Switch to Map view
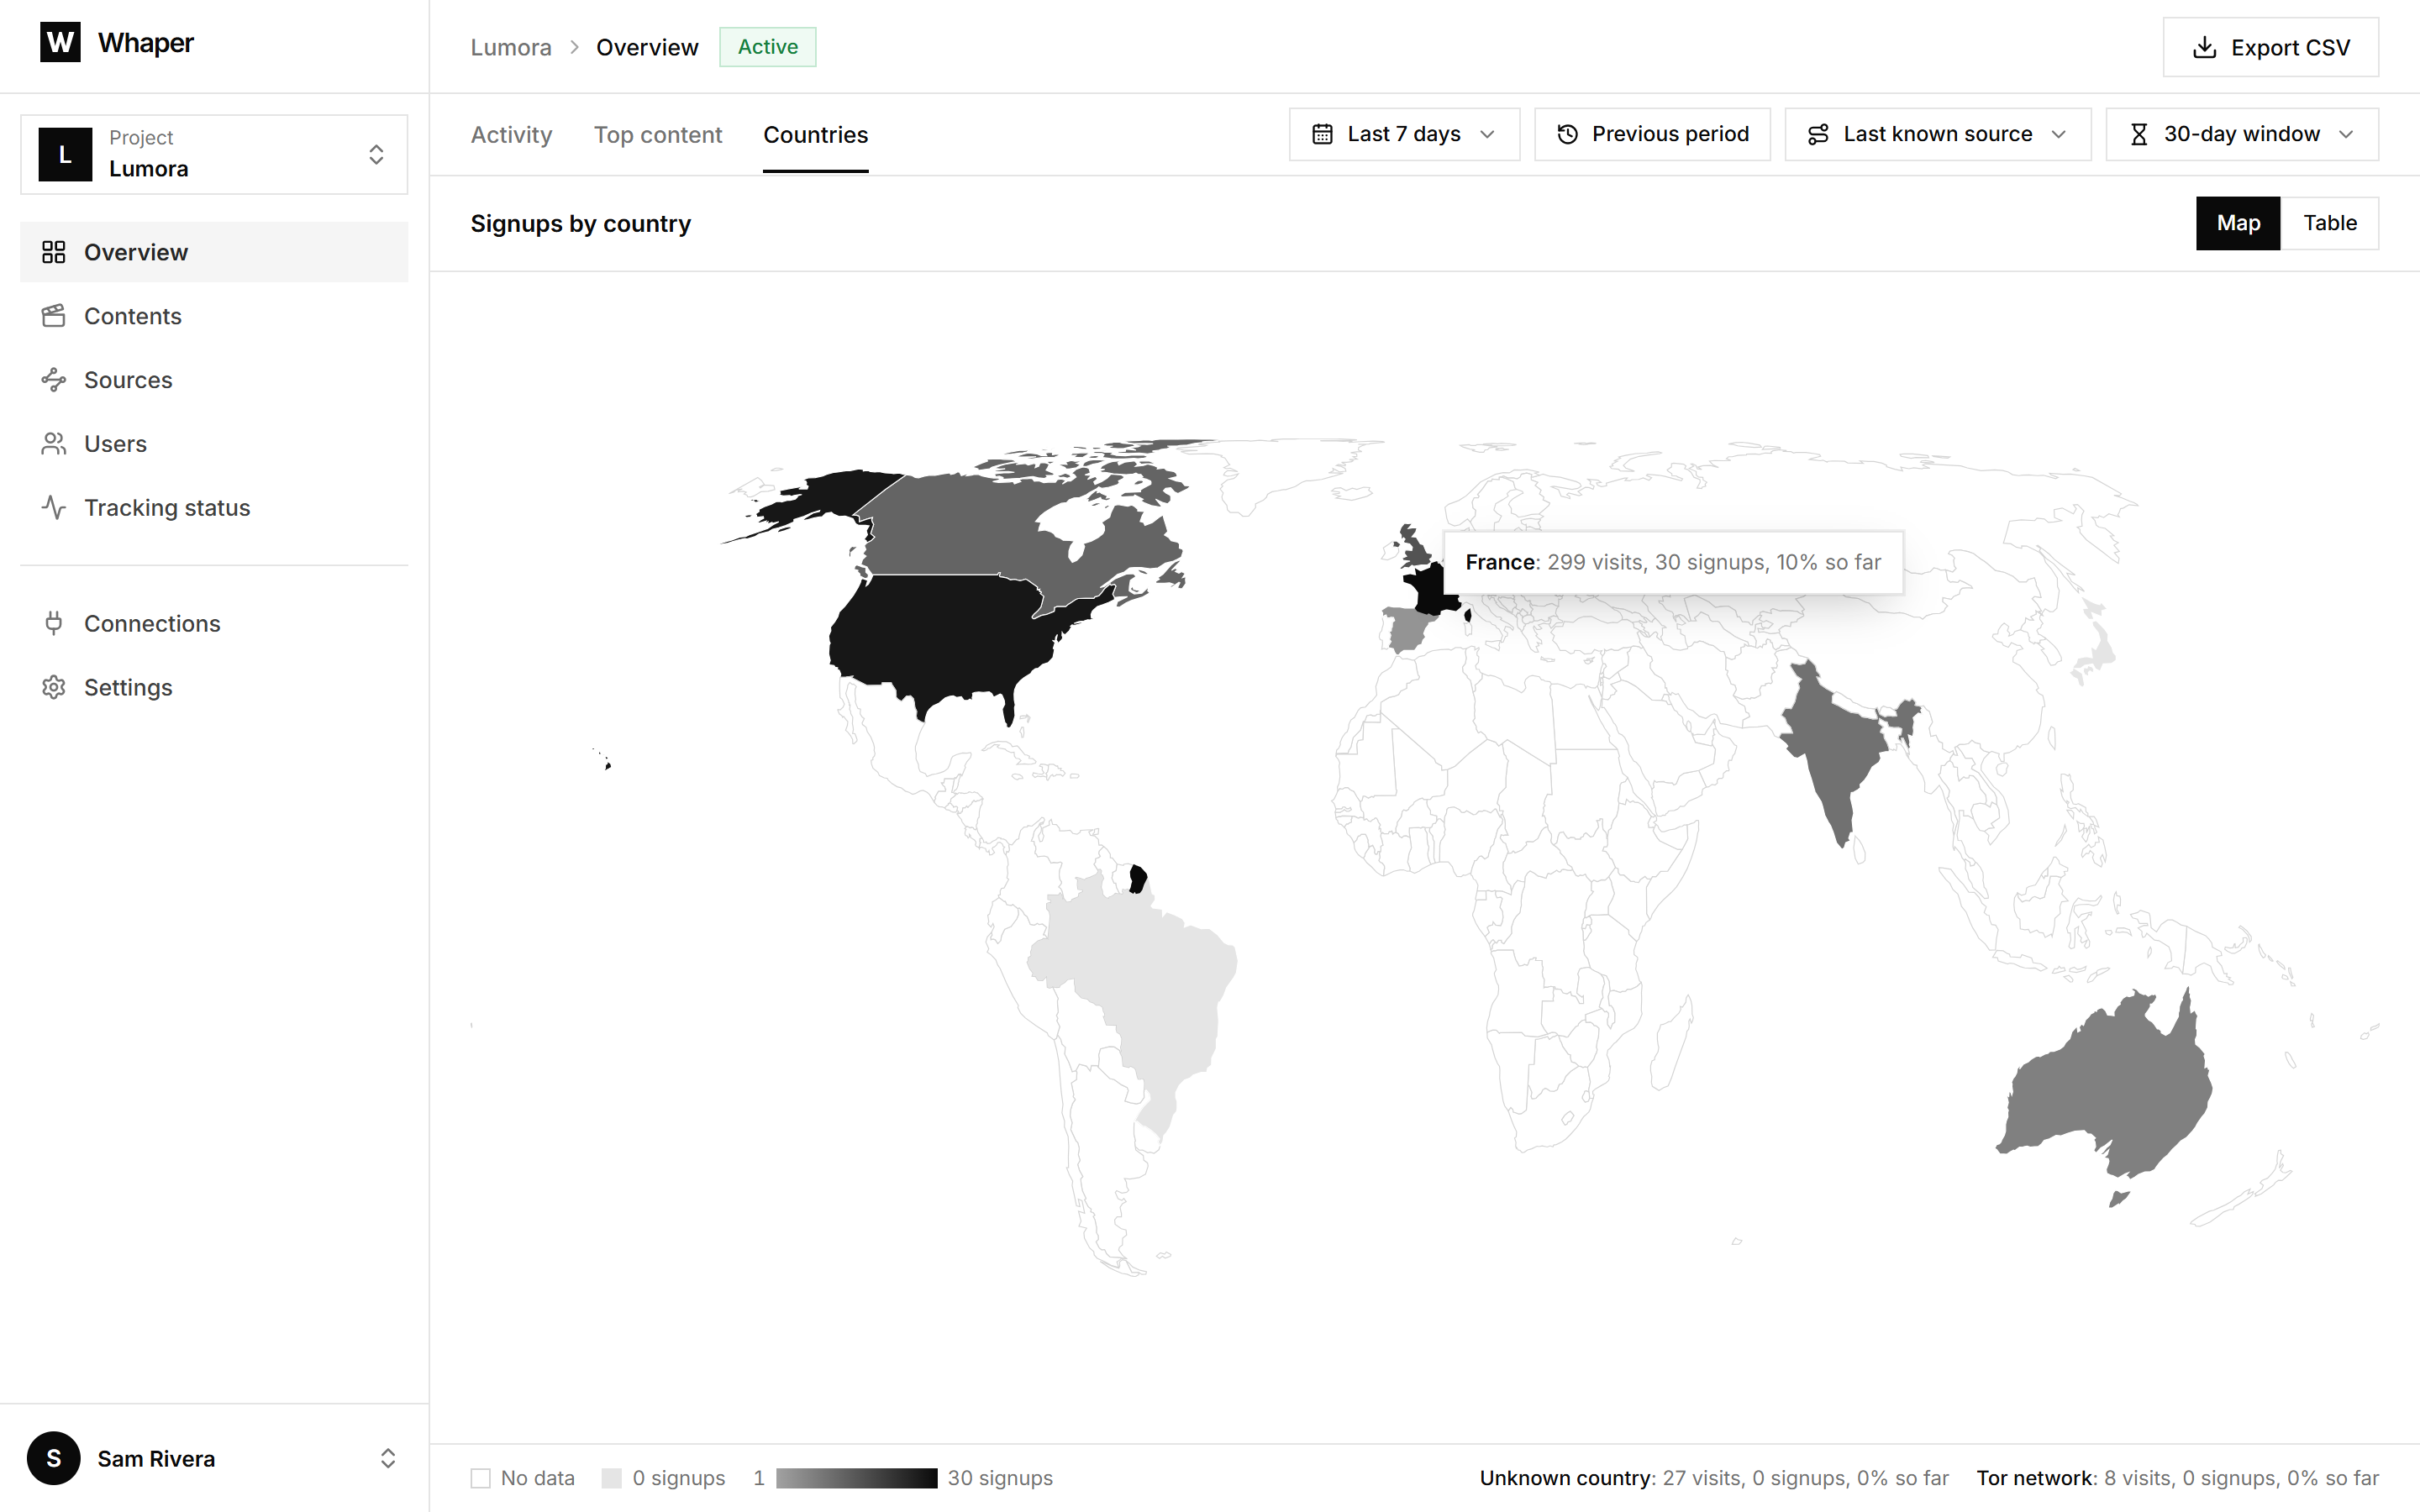Image resolution: width=2420 pixels, height=1512 pixels. 2238,223
